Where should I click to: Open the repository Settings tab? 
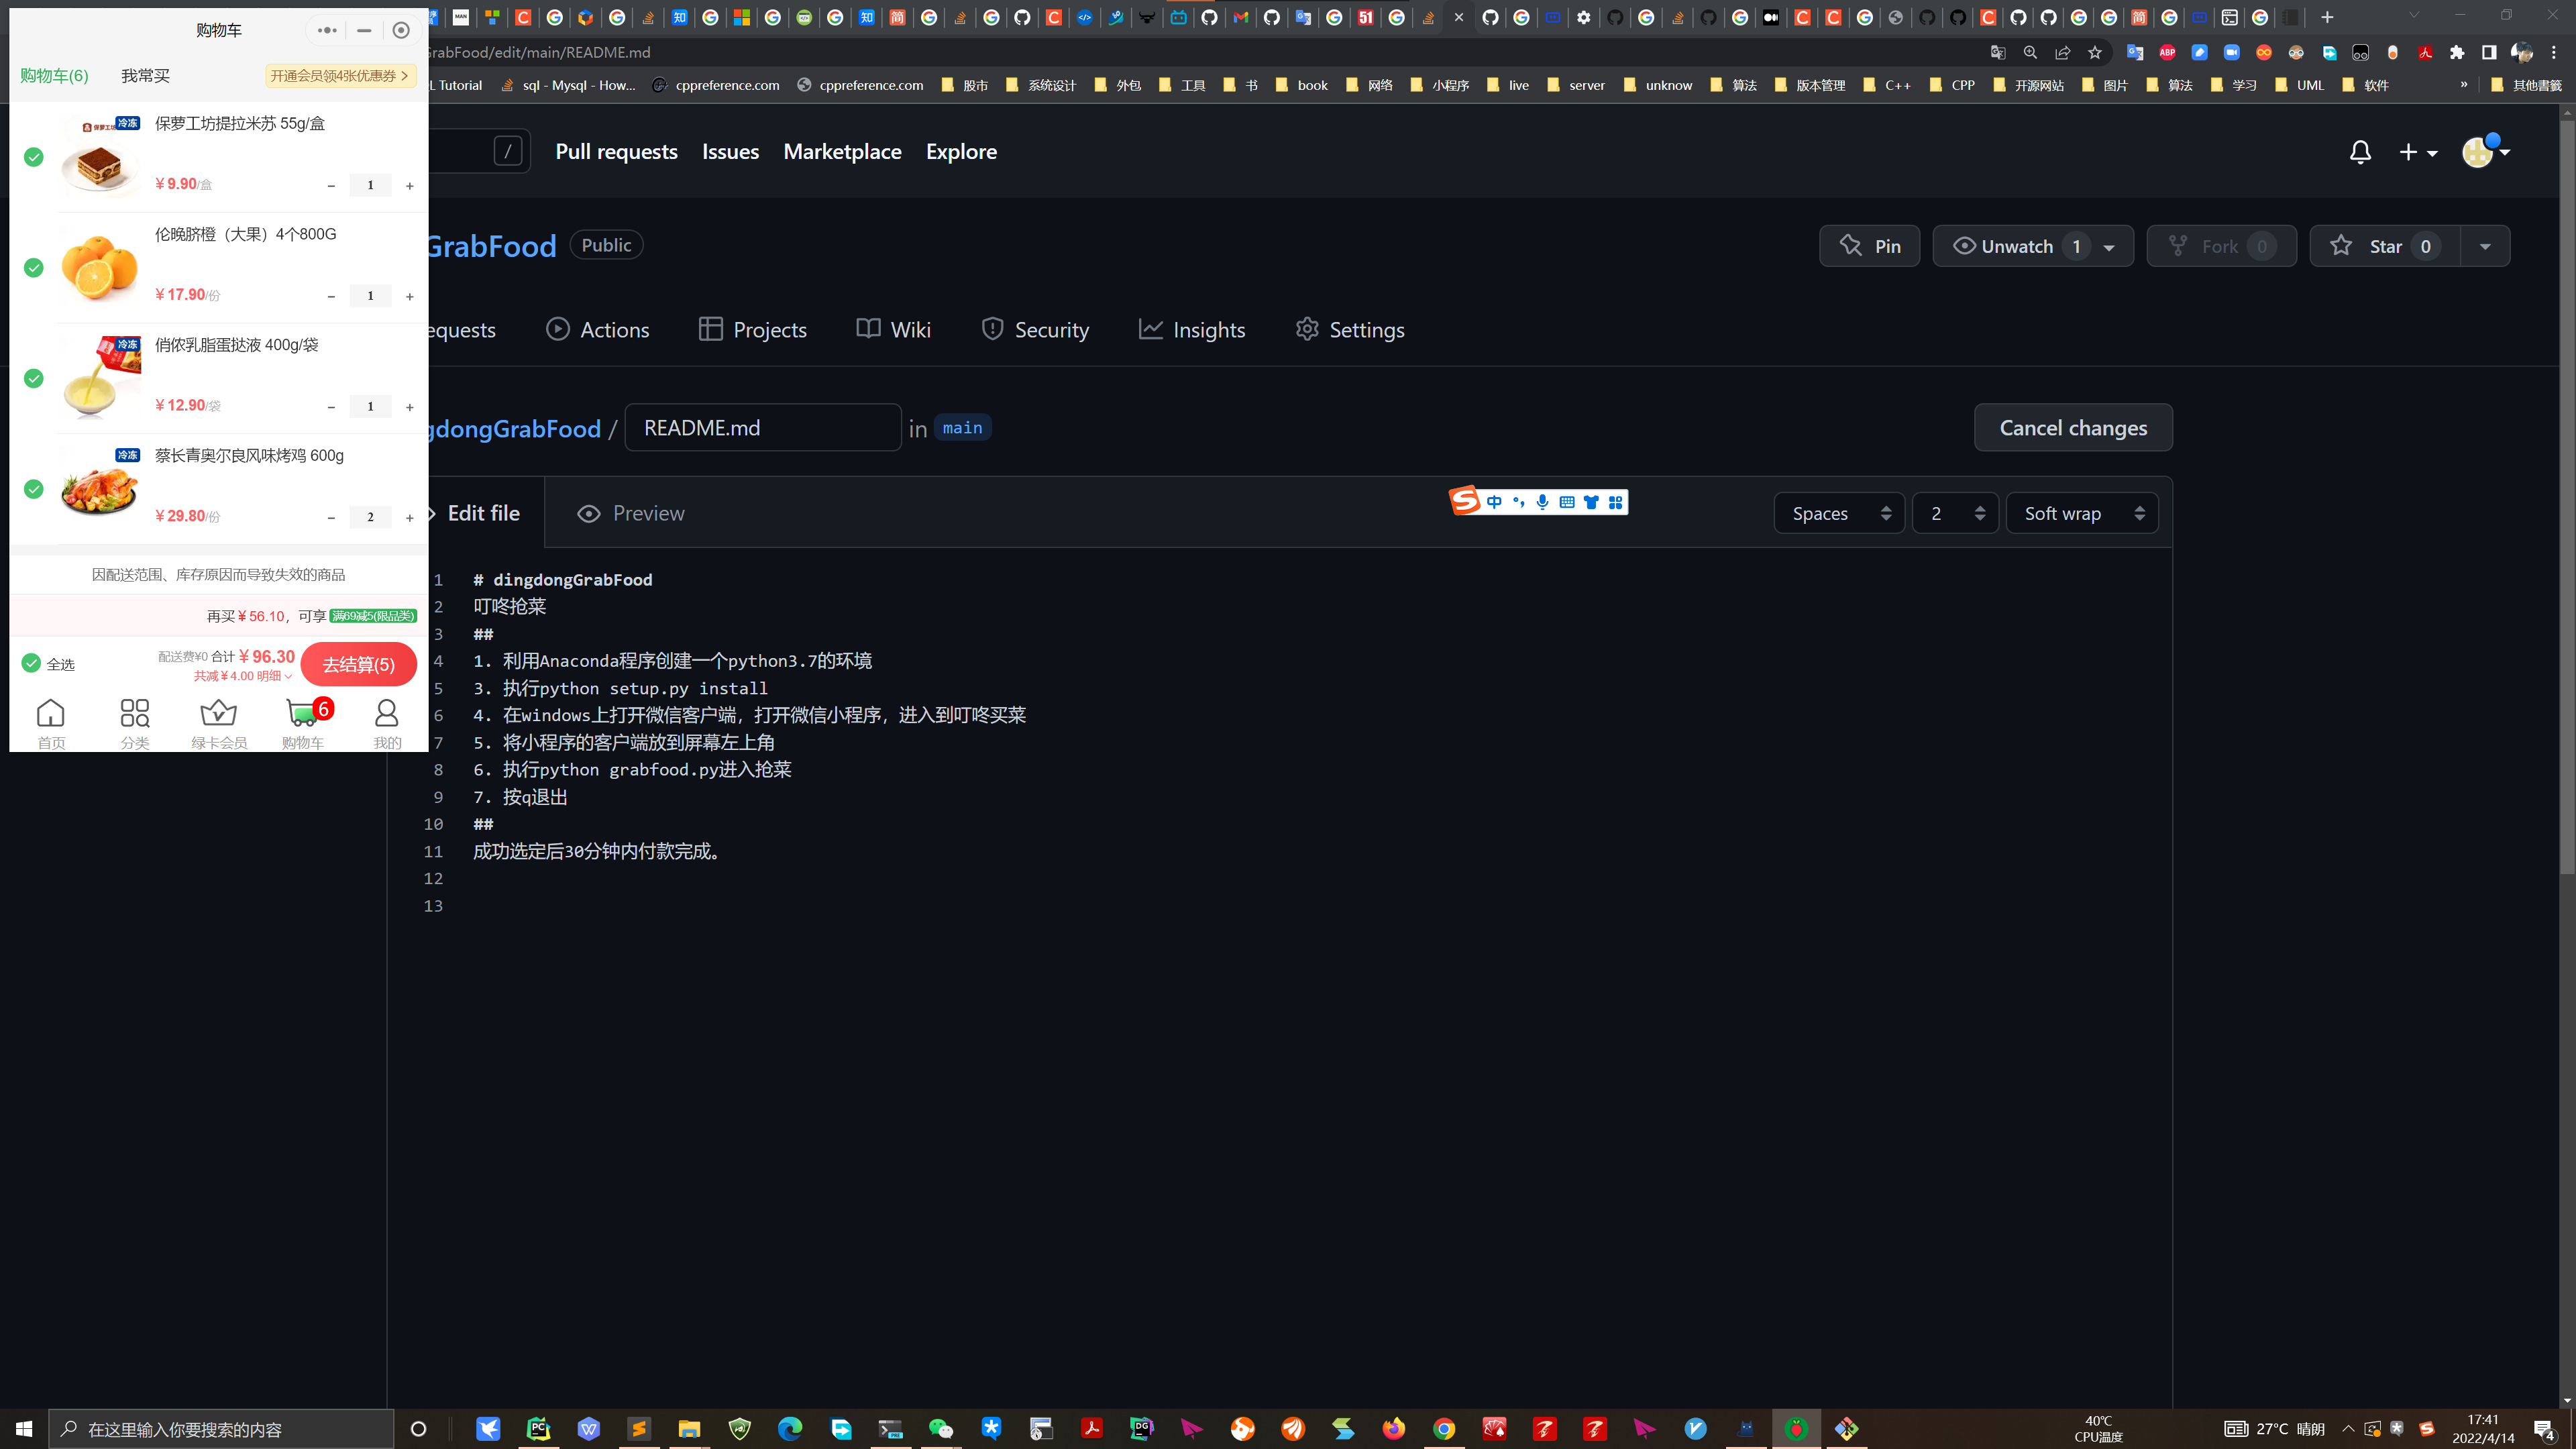click(x=1350, y=330)
